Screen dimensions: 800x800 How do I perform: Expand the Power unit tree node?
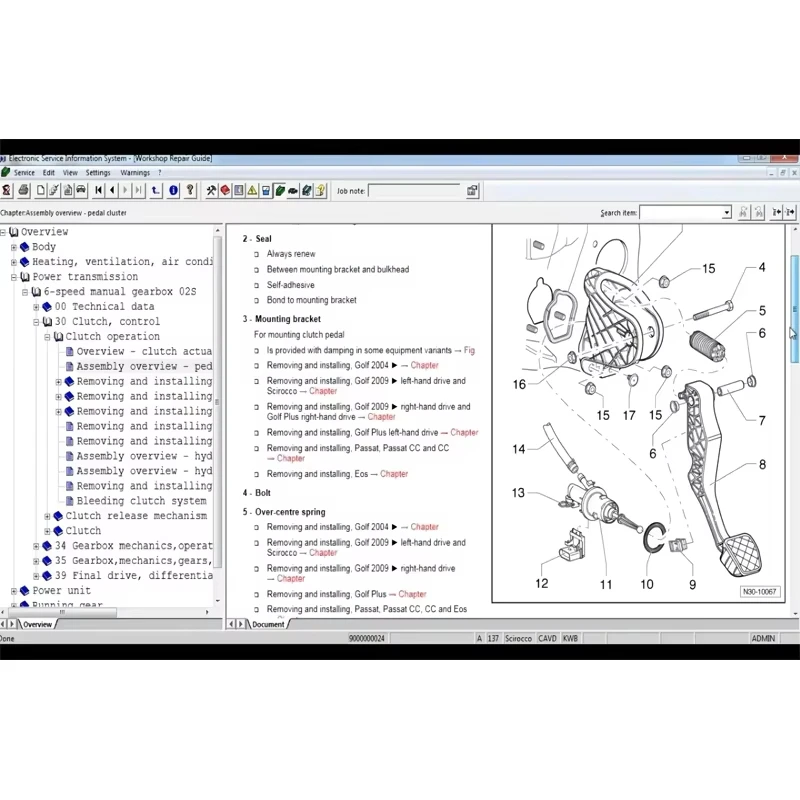14,591
